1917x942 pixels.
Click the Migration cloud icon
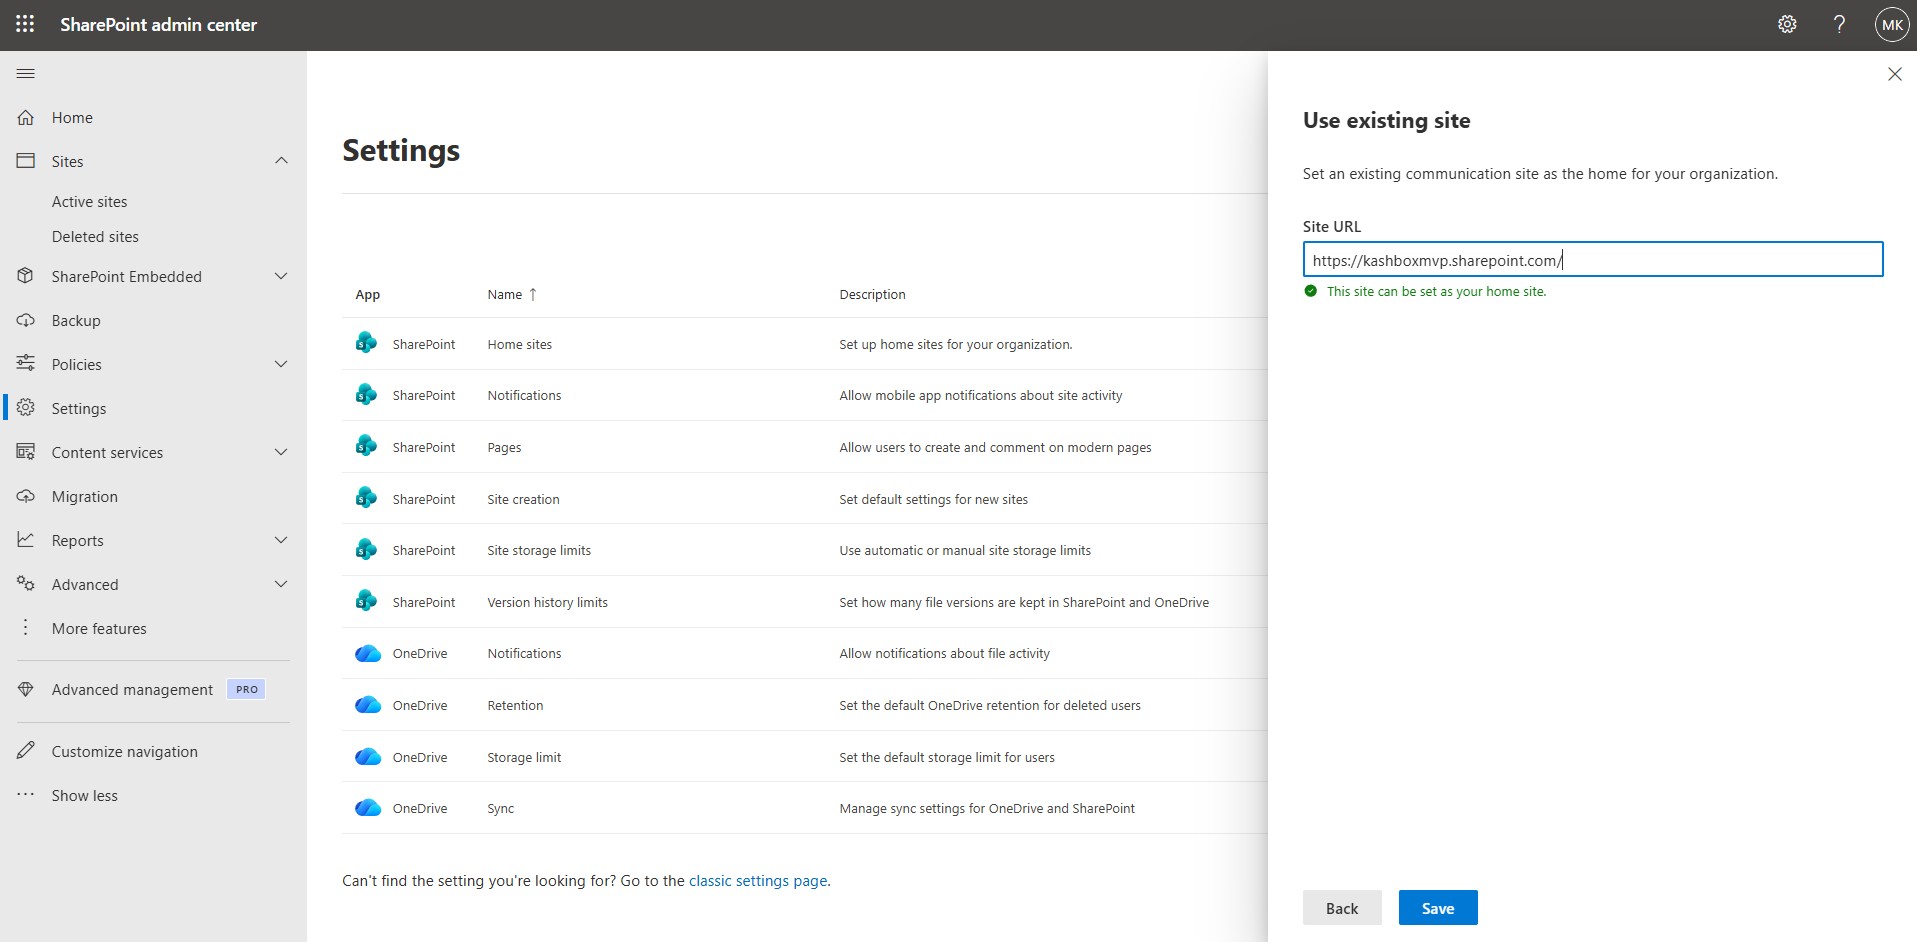coord(26,496)
